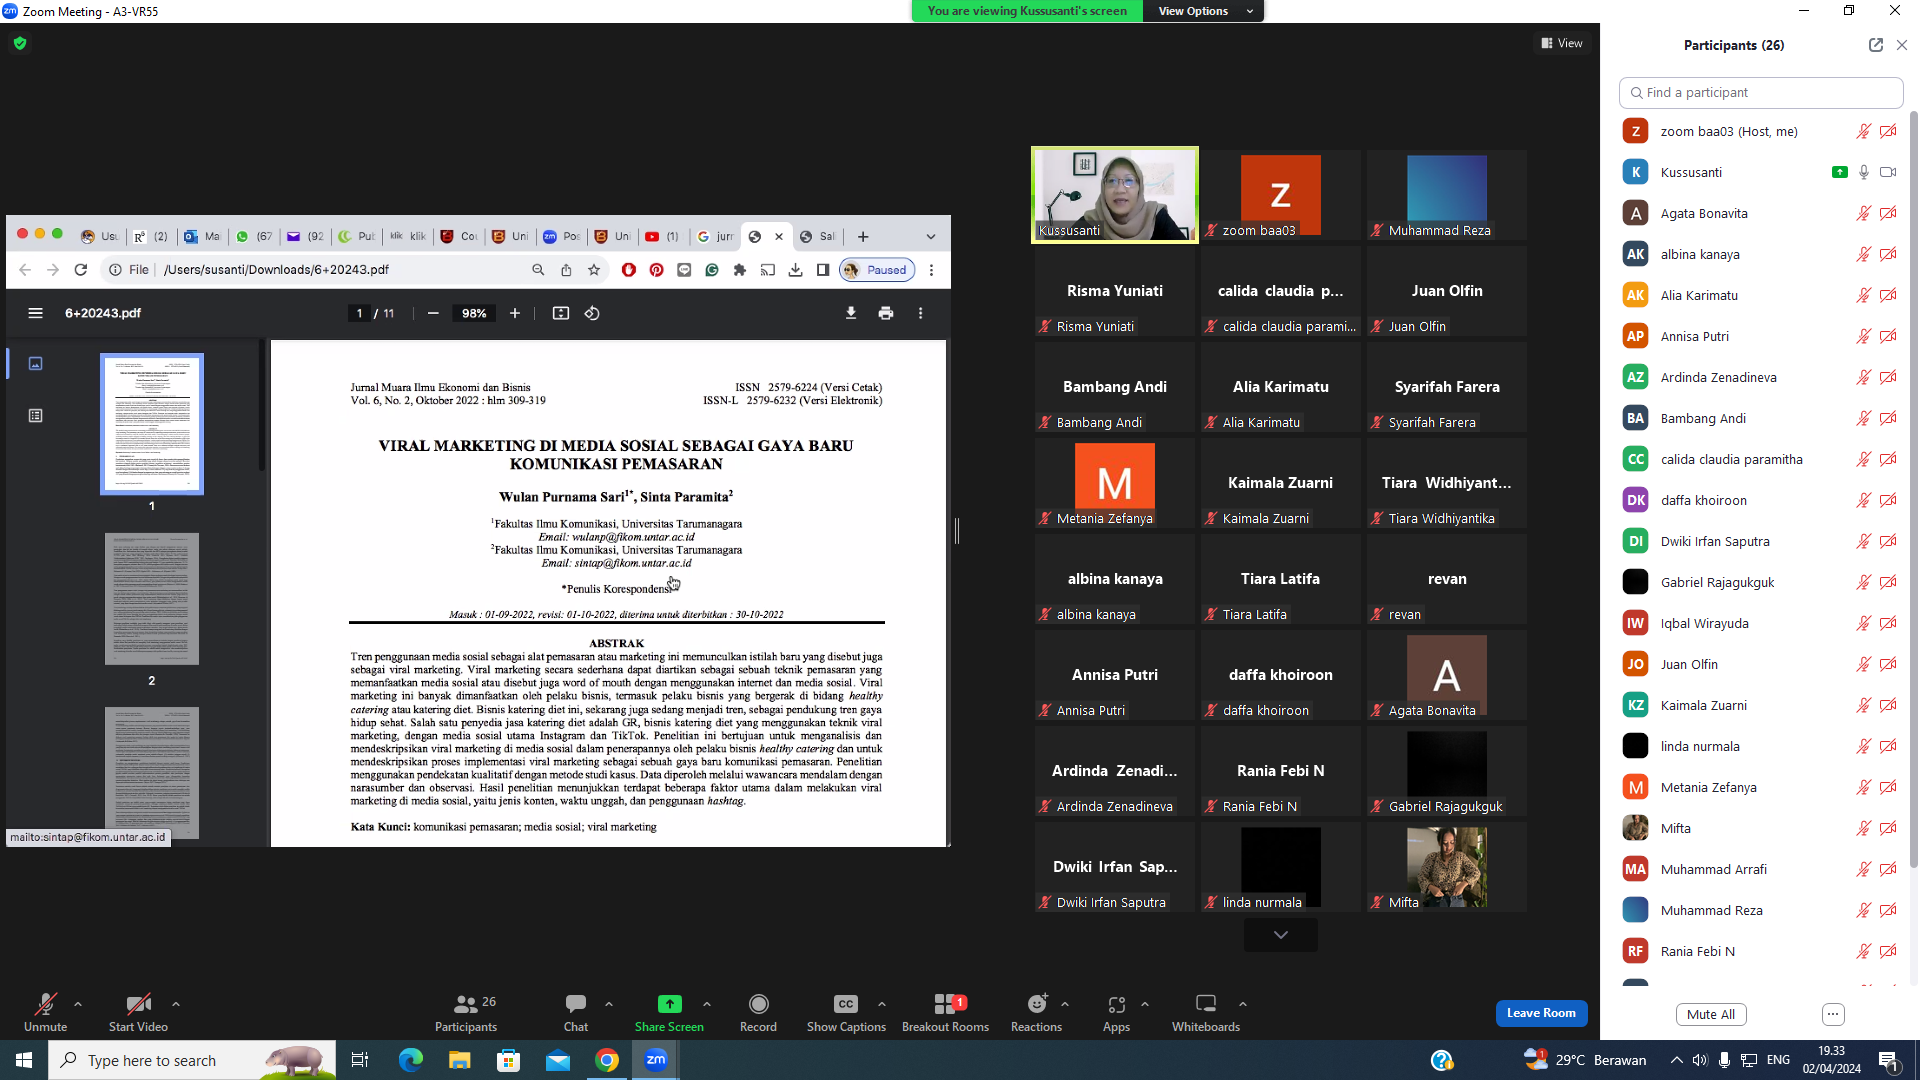The height and width of the screenshot is (1080, 1920).
Task: Toggle video for Kussusanti in participant list
Action: (1888, 172)
